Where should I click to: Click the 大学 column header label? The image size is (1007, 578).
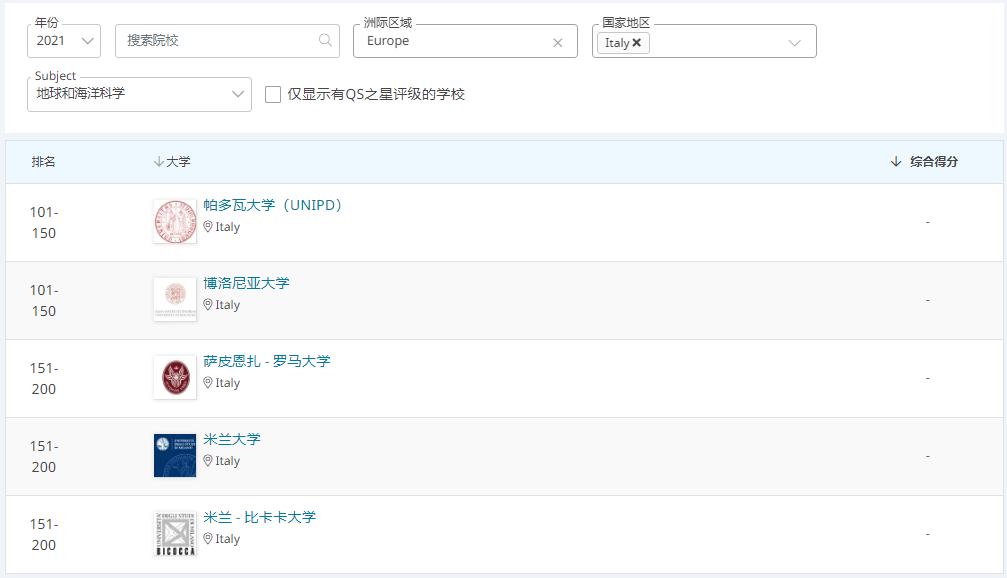coord(179,162)
